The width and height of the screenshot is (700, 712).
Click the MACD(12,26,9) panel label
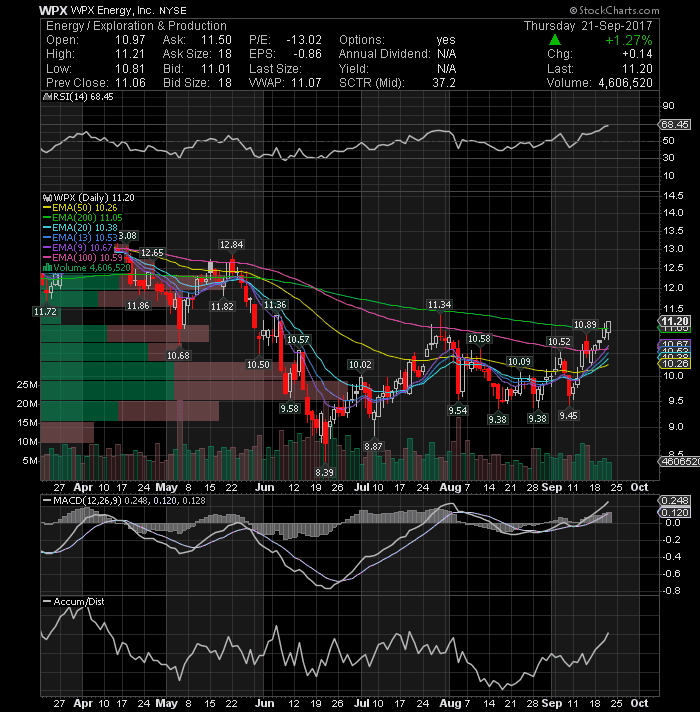point(124,501)
